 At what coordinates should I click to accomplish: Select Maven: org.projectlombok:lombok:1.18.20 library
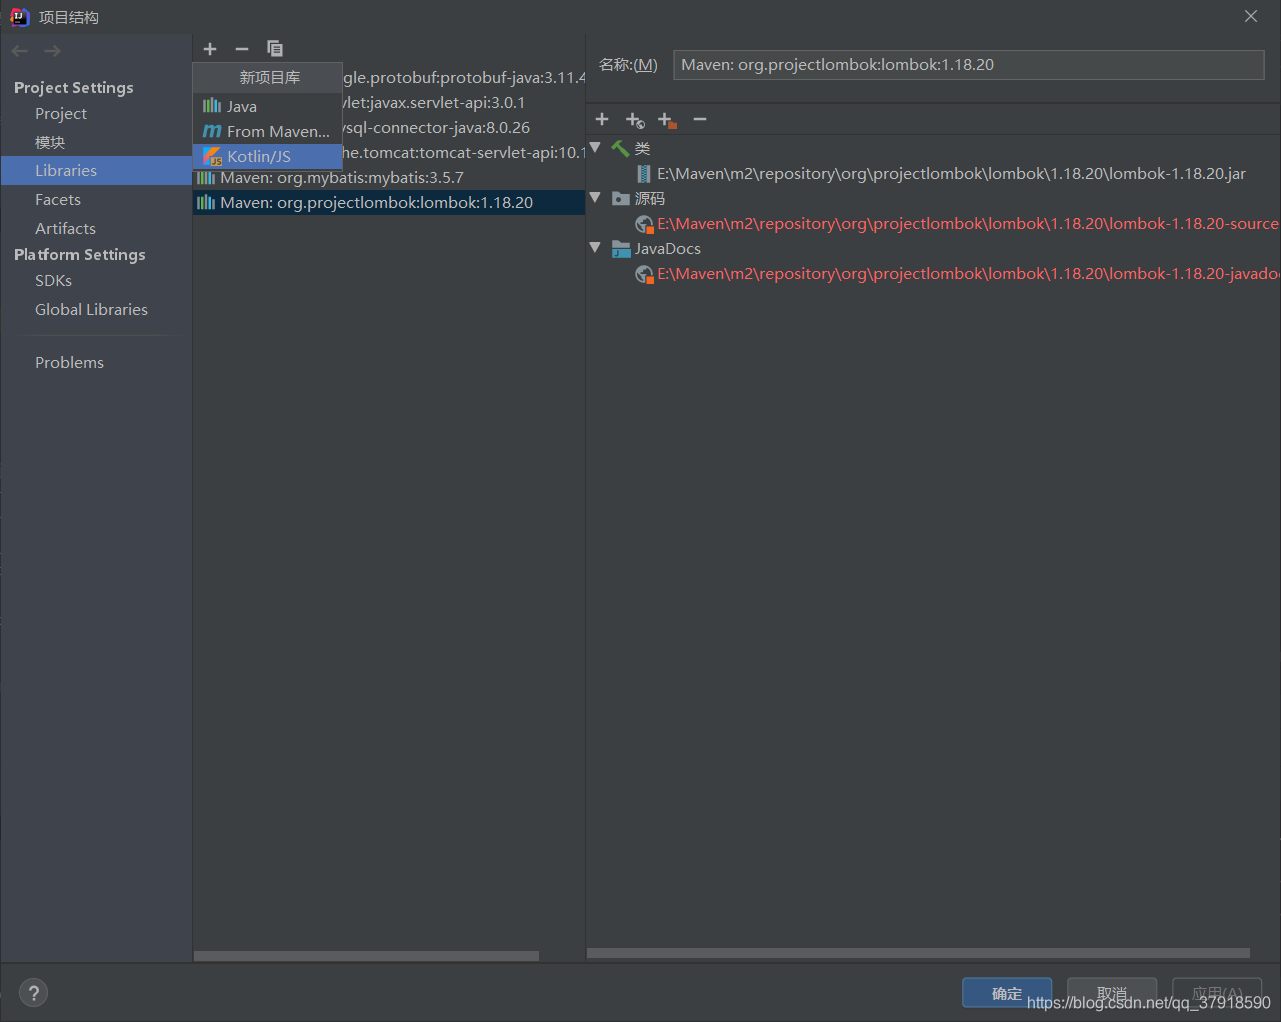[x=389, y=203]
